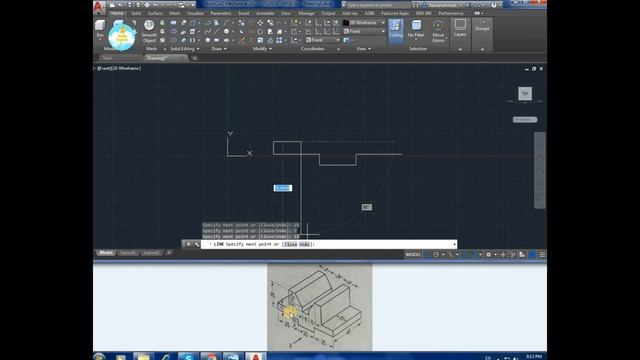Toggle MODEL space status button

pyautogui.click(x=413, y=255)
